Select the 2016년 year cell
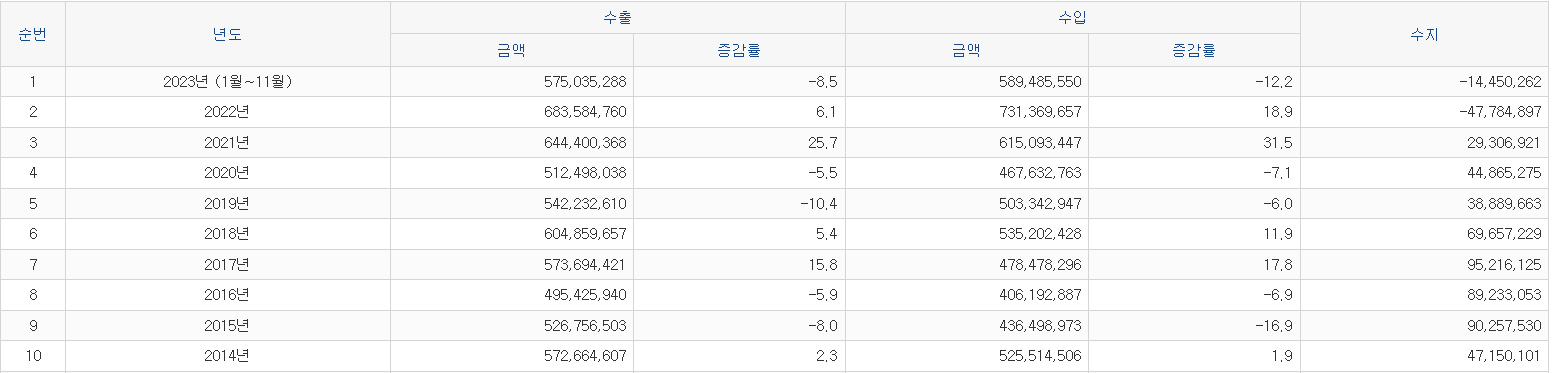 (228, 295)
